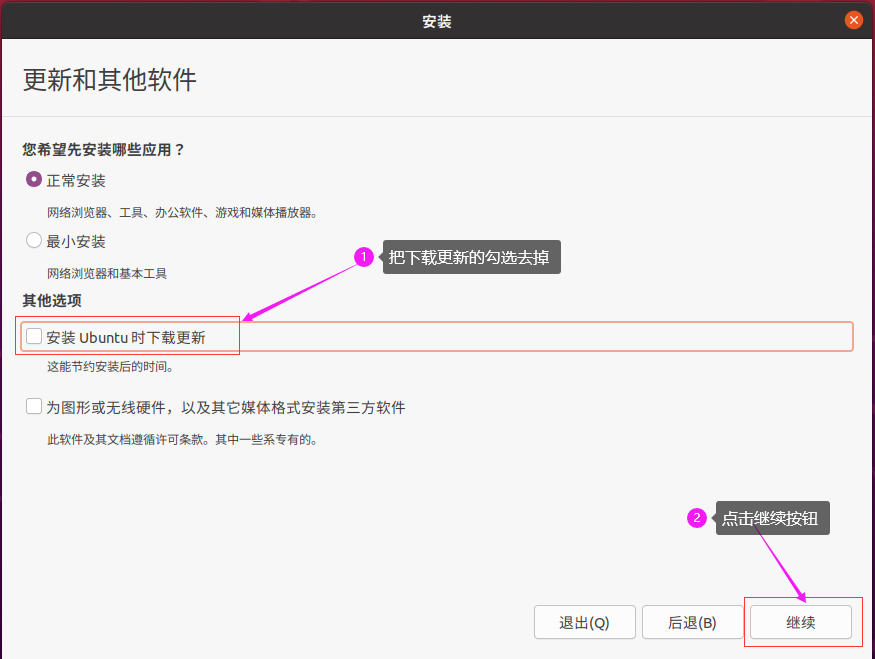Click the 继续 button to proceed
875x659 pixels.
[800, 622]
